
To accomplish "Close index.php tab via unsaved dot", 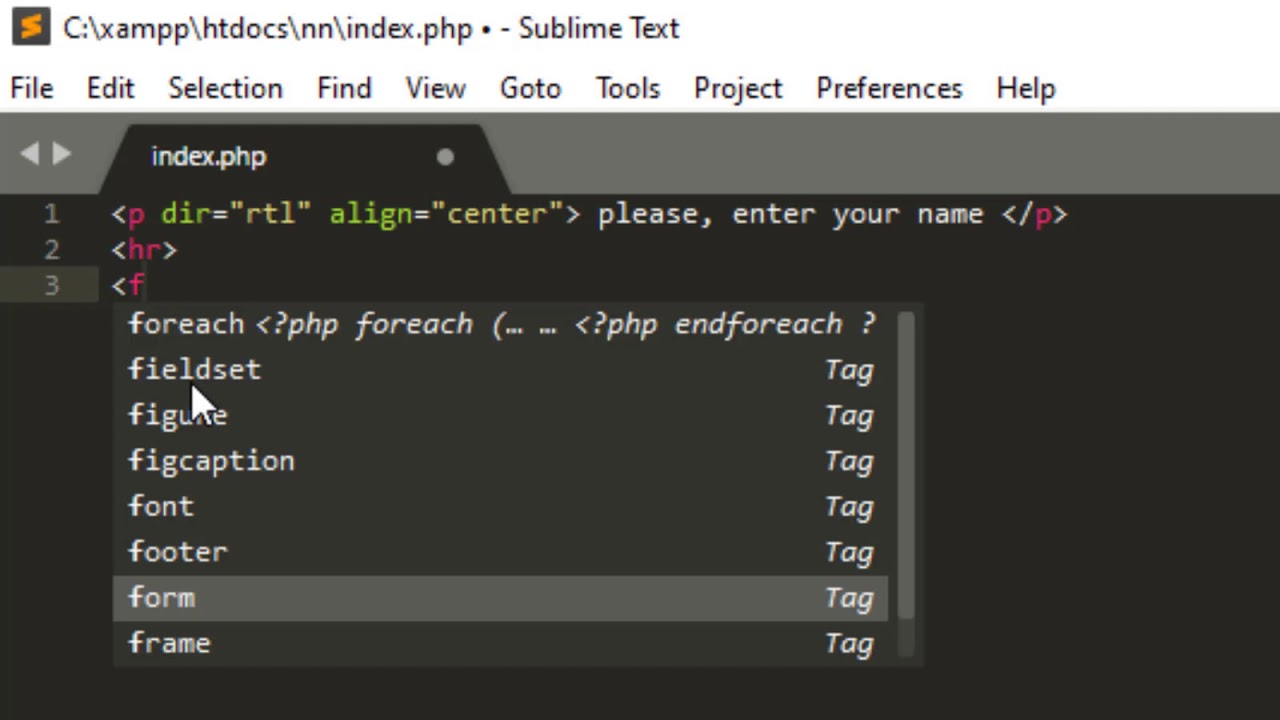I will click(445, 157).
